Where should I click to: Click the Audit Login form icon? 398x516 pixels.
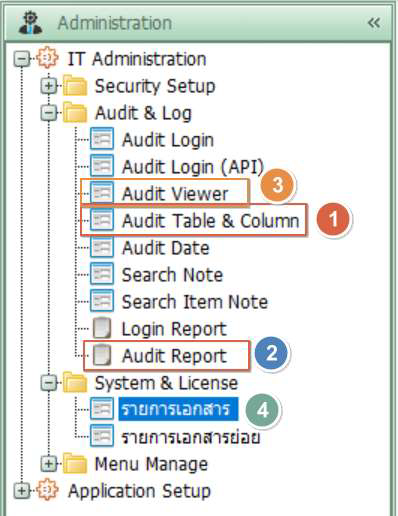102,138
